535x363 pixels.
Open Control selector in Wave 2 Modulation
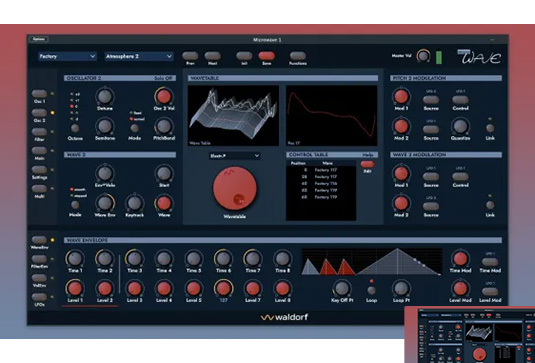[460, 176]
